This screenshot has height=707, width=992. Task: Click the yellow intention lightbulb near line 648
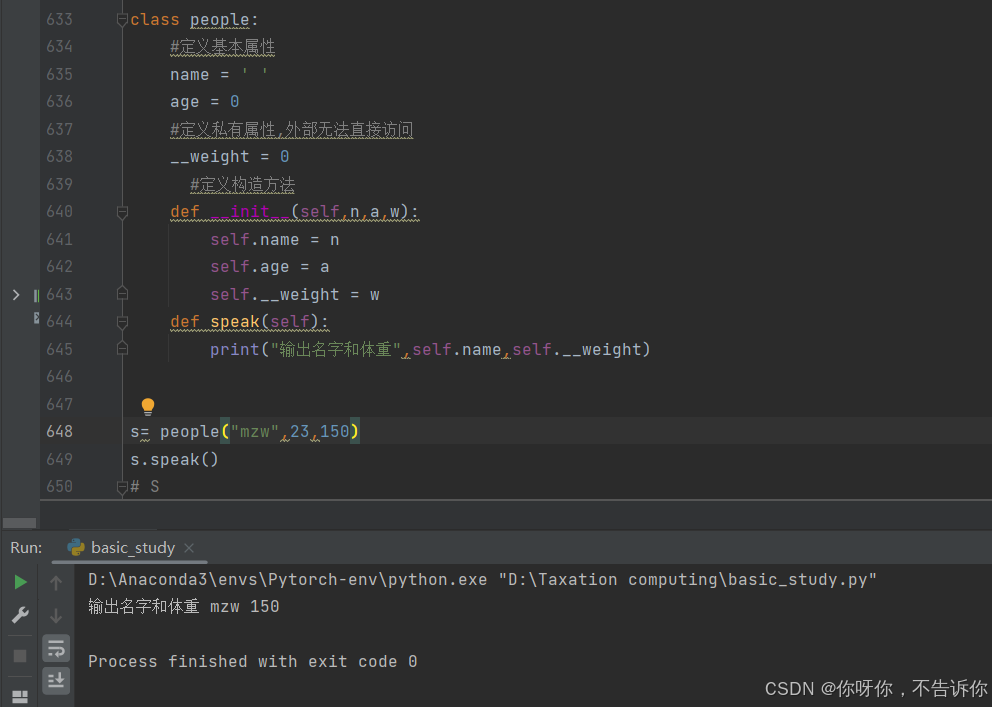[x=147, y=406]
